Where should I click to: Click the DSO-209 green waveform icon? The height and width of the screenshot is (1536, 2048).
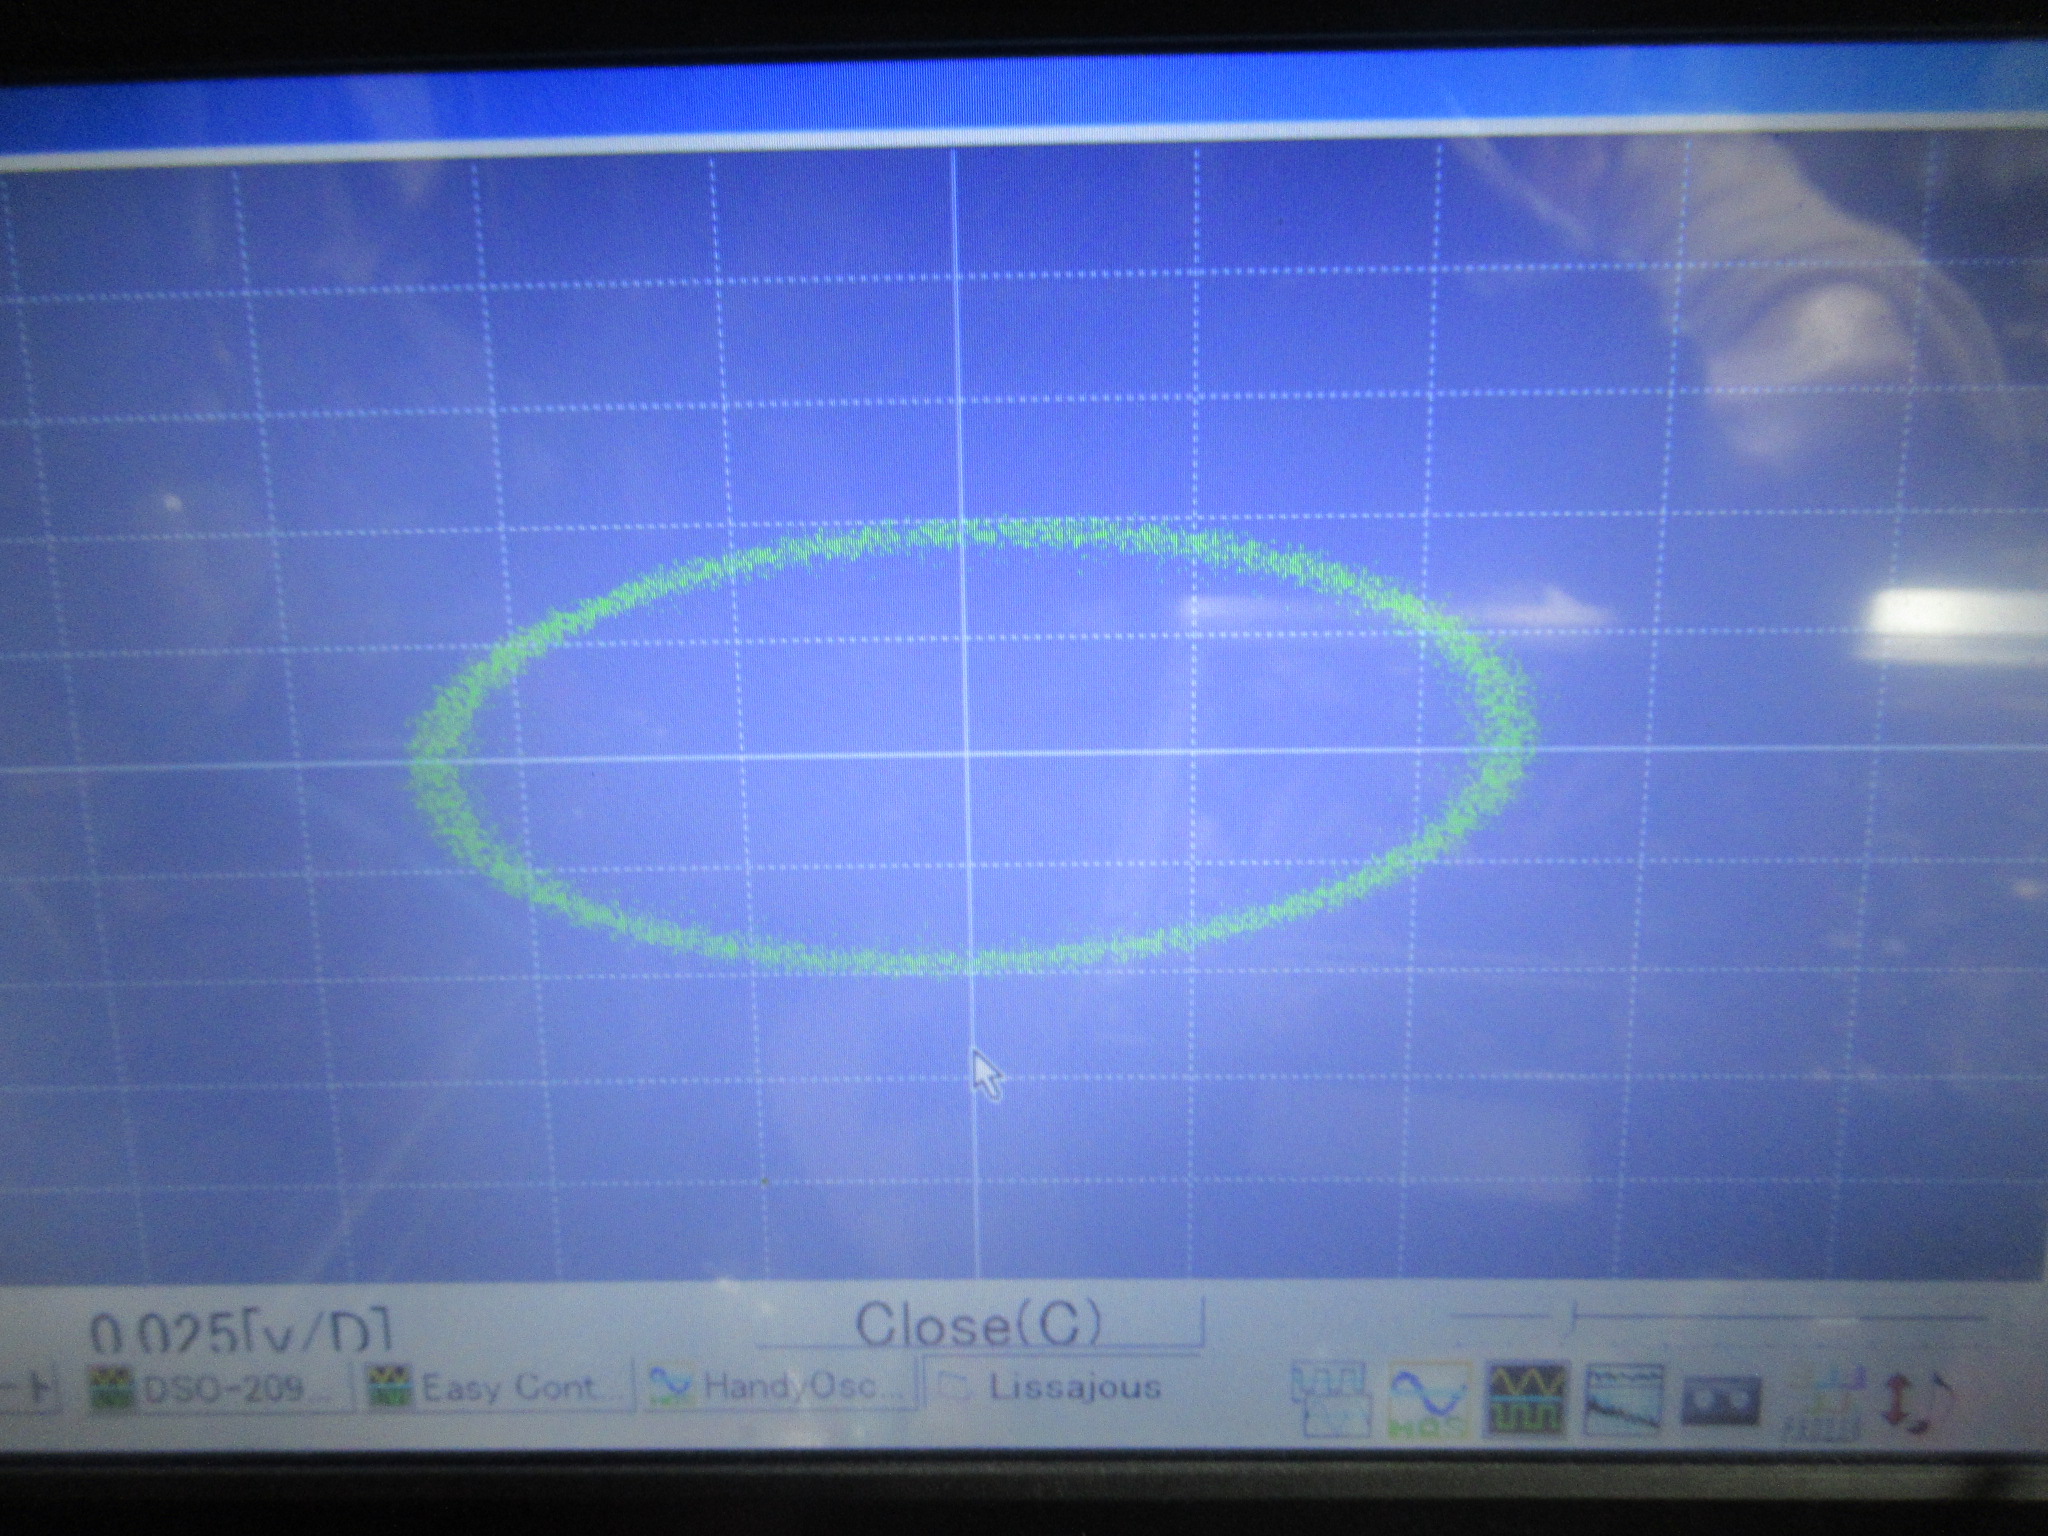[x=110, y=1388]
